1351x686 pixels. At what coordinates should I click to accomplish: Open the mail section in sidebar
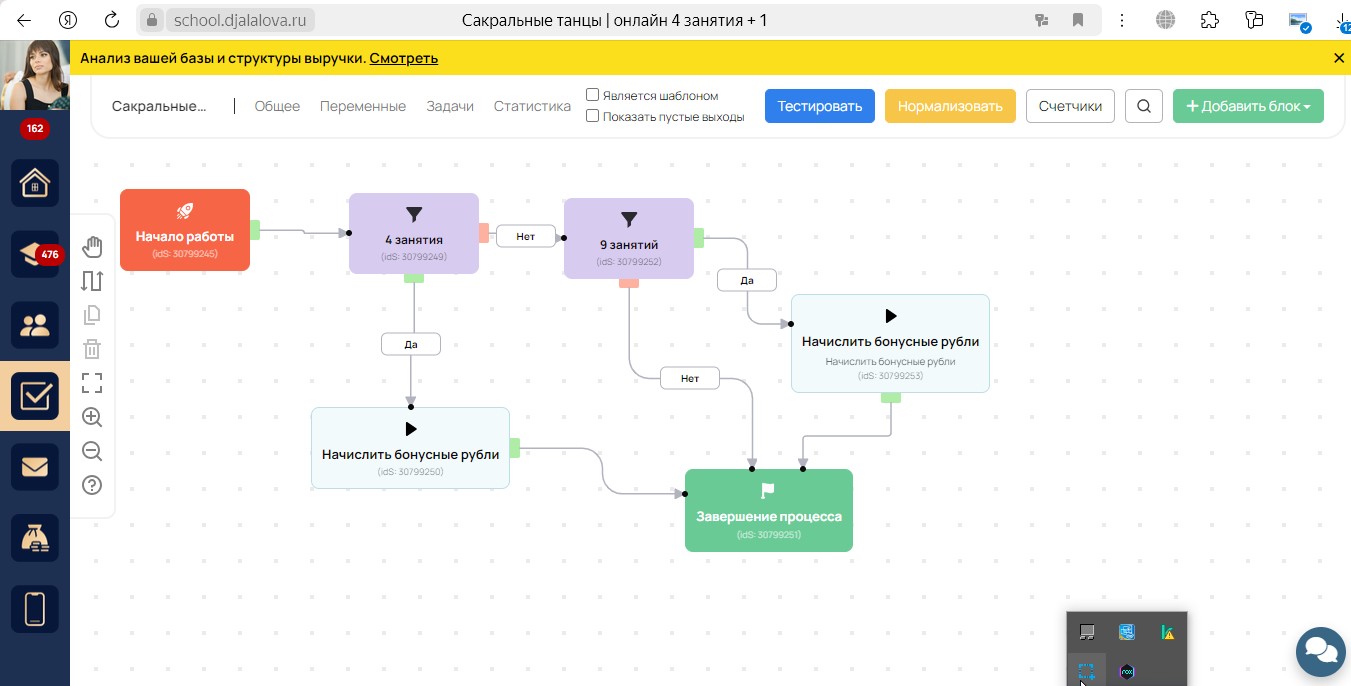coord(35,467)
